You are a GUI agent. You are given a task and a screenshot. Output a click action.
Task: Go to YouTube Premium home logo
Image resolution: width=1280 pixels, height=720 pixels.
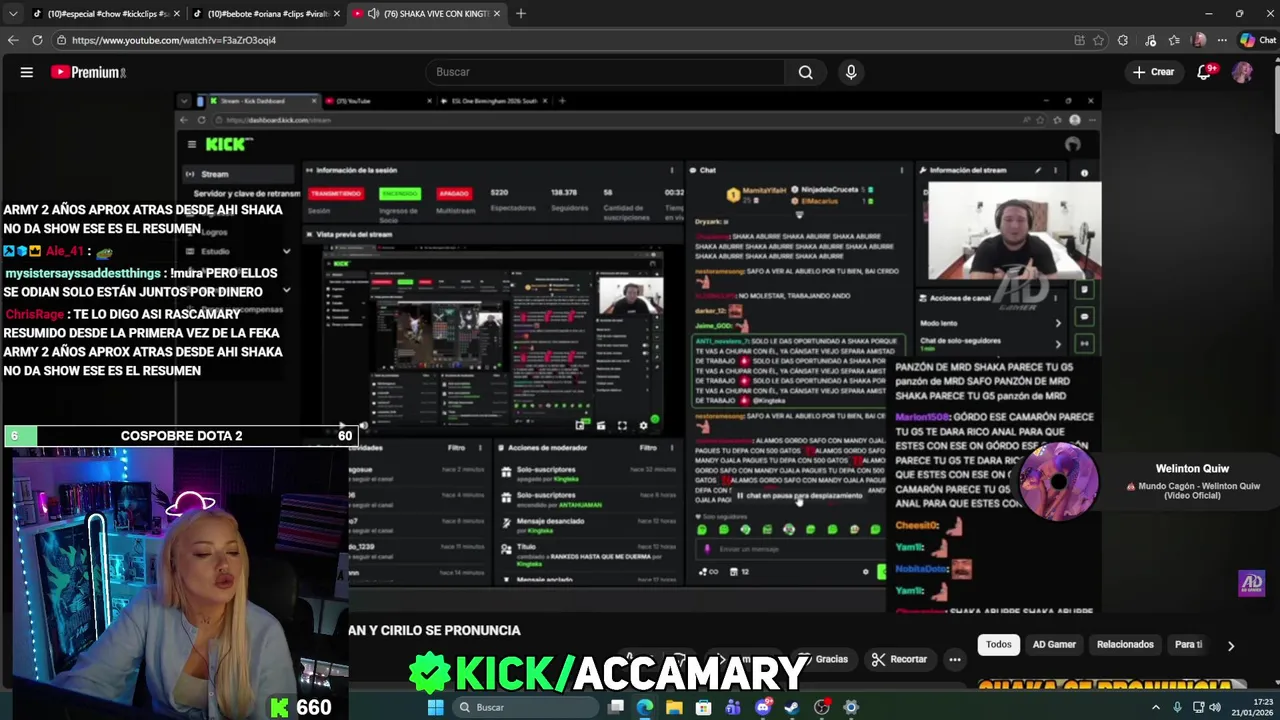click(88, 72)
